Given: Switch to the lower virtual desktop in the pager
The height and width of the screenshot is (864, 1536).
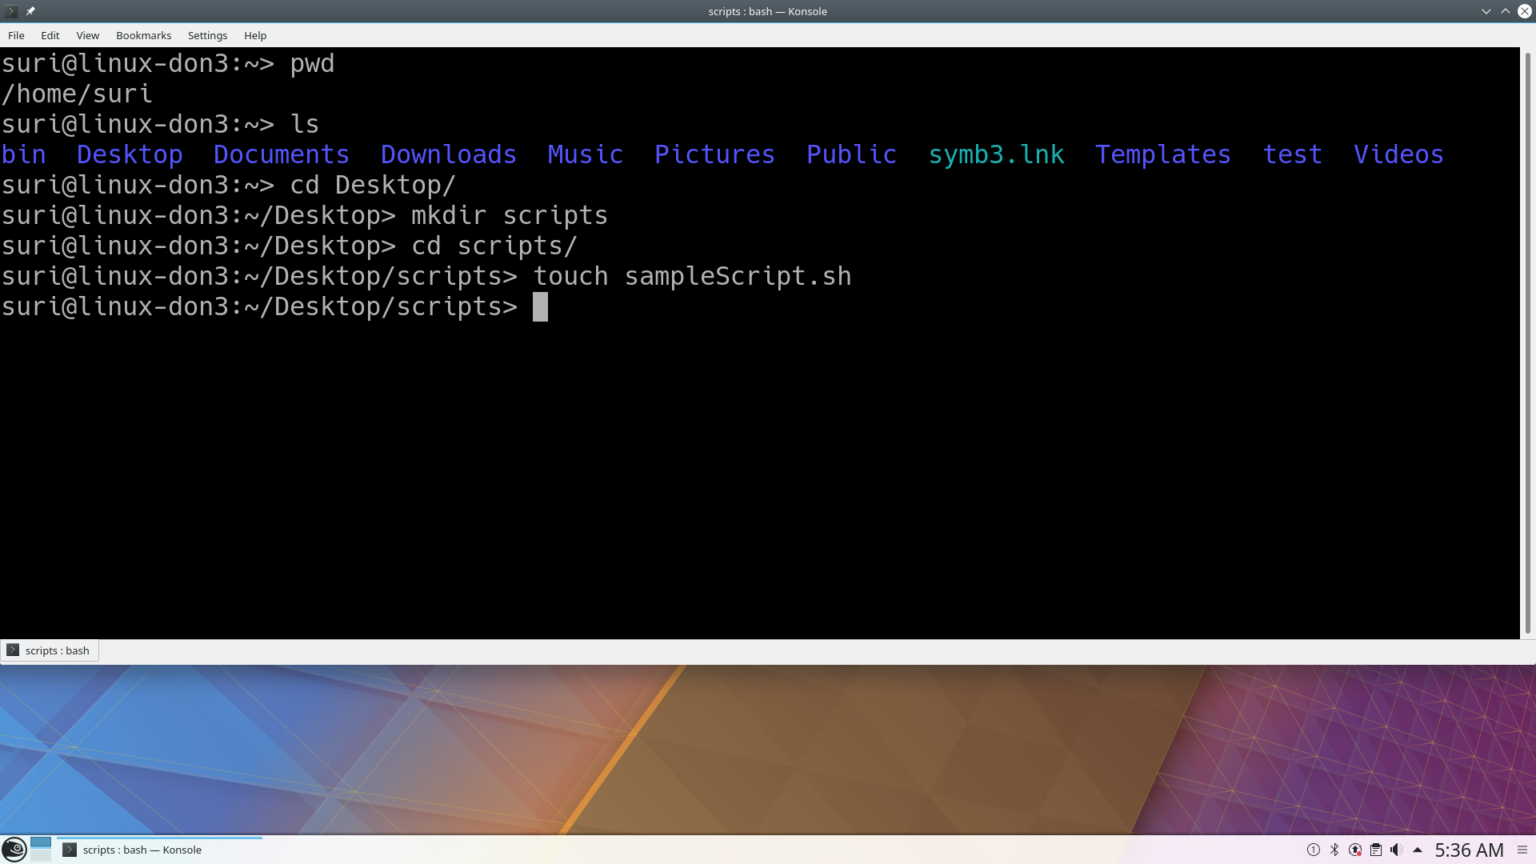Looking at the screenshot, I should (x=41, y=855).
